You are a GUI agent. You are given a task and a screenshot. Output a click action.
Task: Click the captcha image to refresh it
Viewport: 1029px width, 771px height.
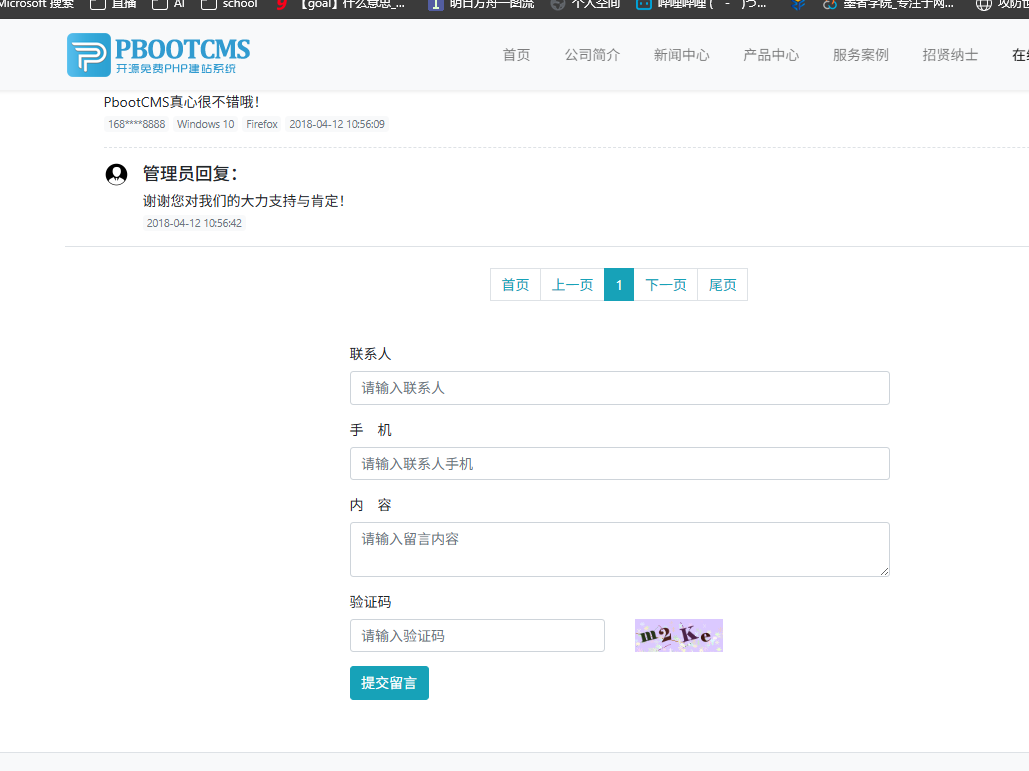(x=678, y=635)
